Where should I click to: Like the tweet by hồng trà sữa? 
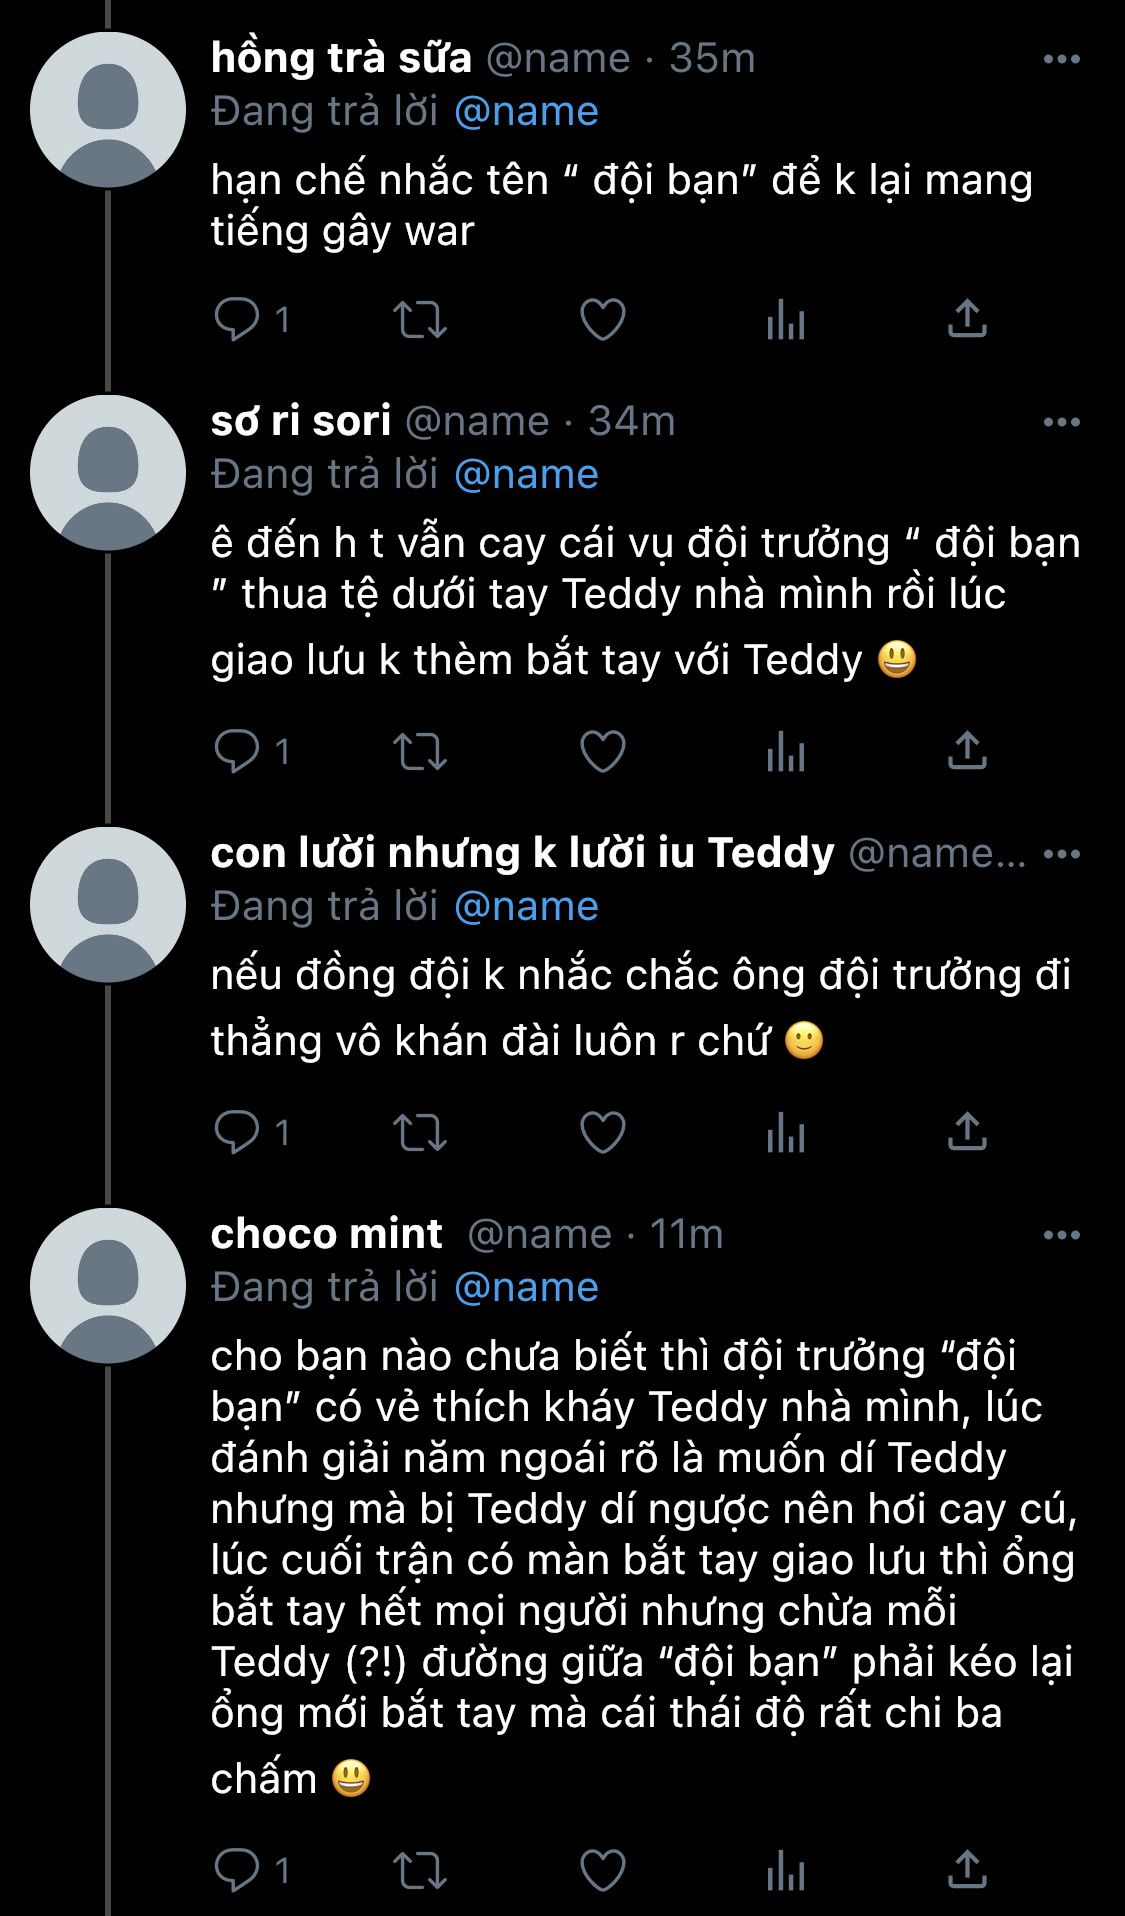pyautogui.click(x=603, y=320)
